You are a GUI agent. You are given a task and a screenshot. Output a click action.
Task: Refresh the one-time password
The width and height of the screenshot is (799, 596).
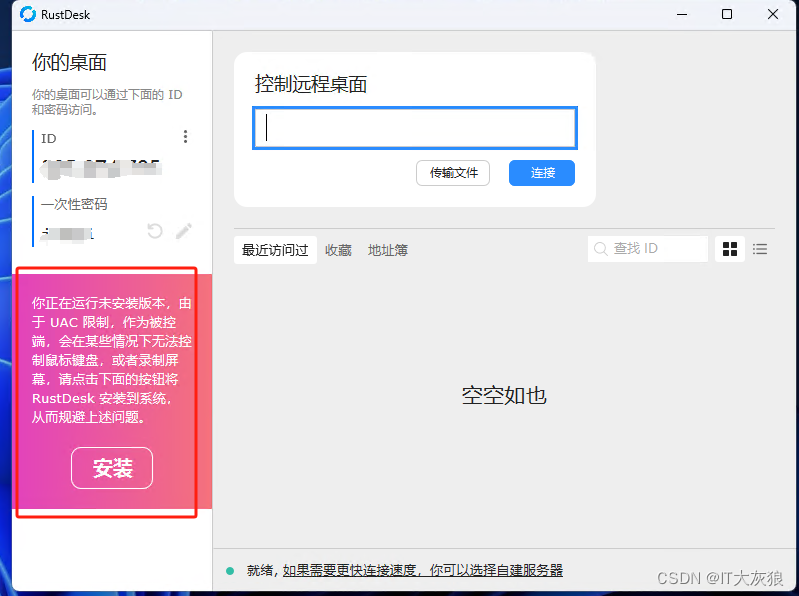pyautogui.click(x=155, y=231)
